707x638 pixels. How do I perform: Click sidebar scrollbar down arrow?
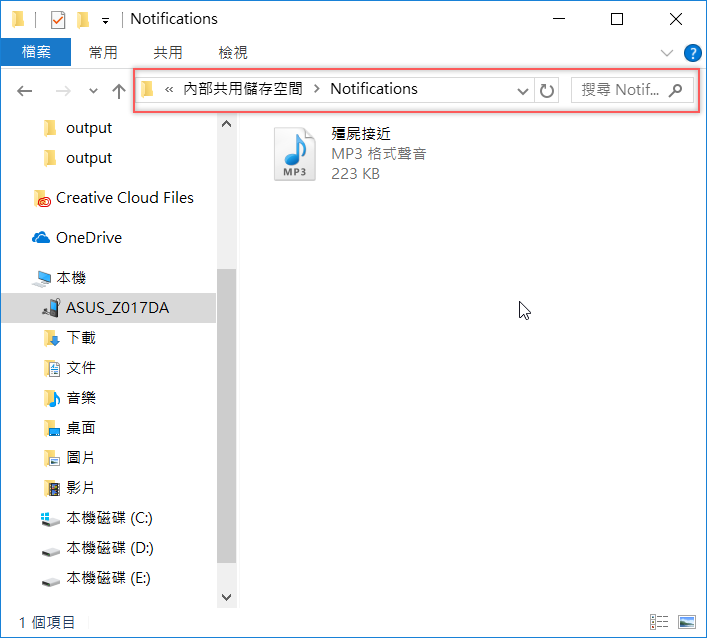[226, 597]
